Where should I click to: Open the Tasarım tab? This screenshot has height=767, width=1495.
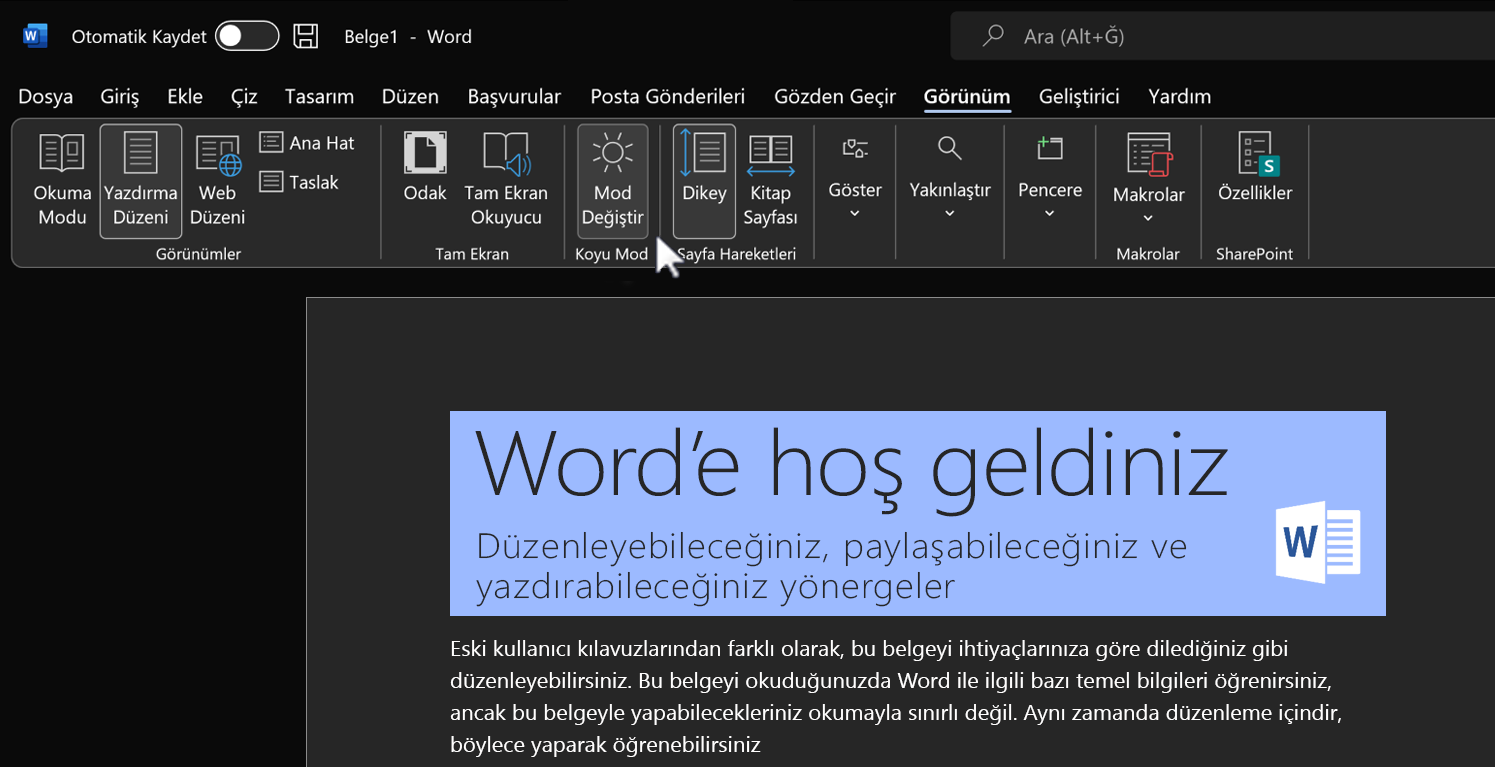pos(319,97)
